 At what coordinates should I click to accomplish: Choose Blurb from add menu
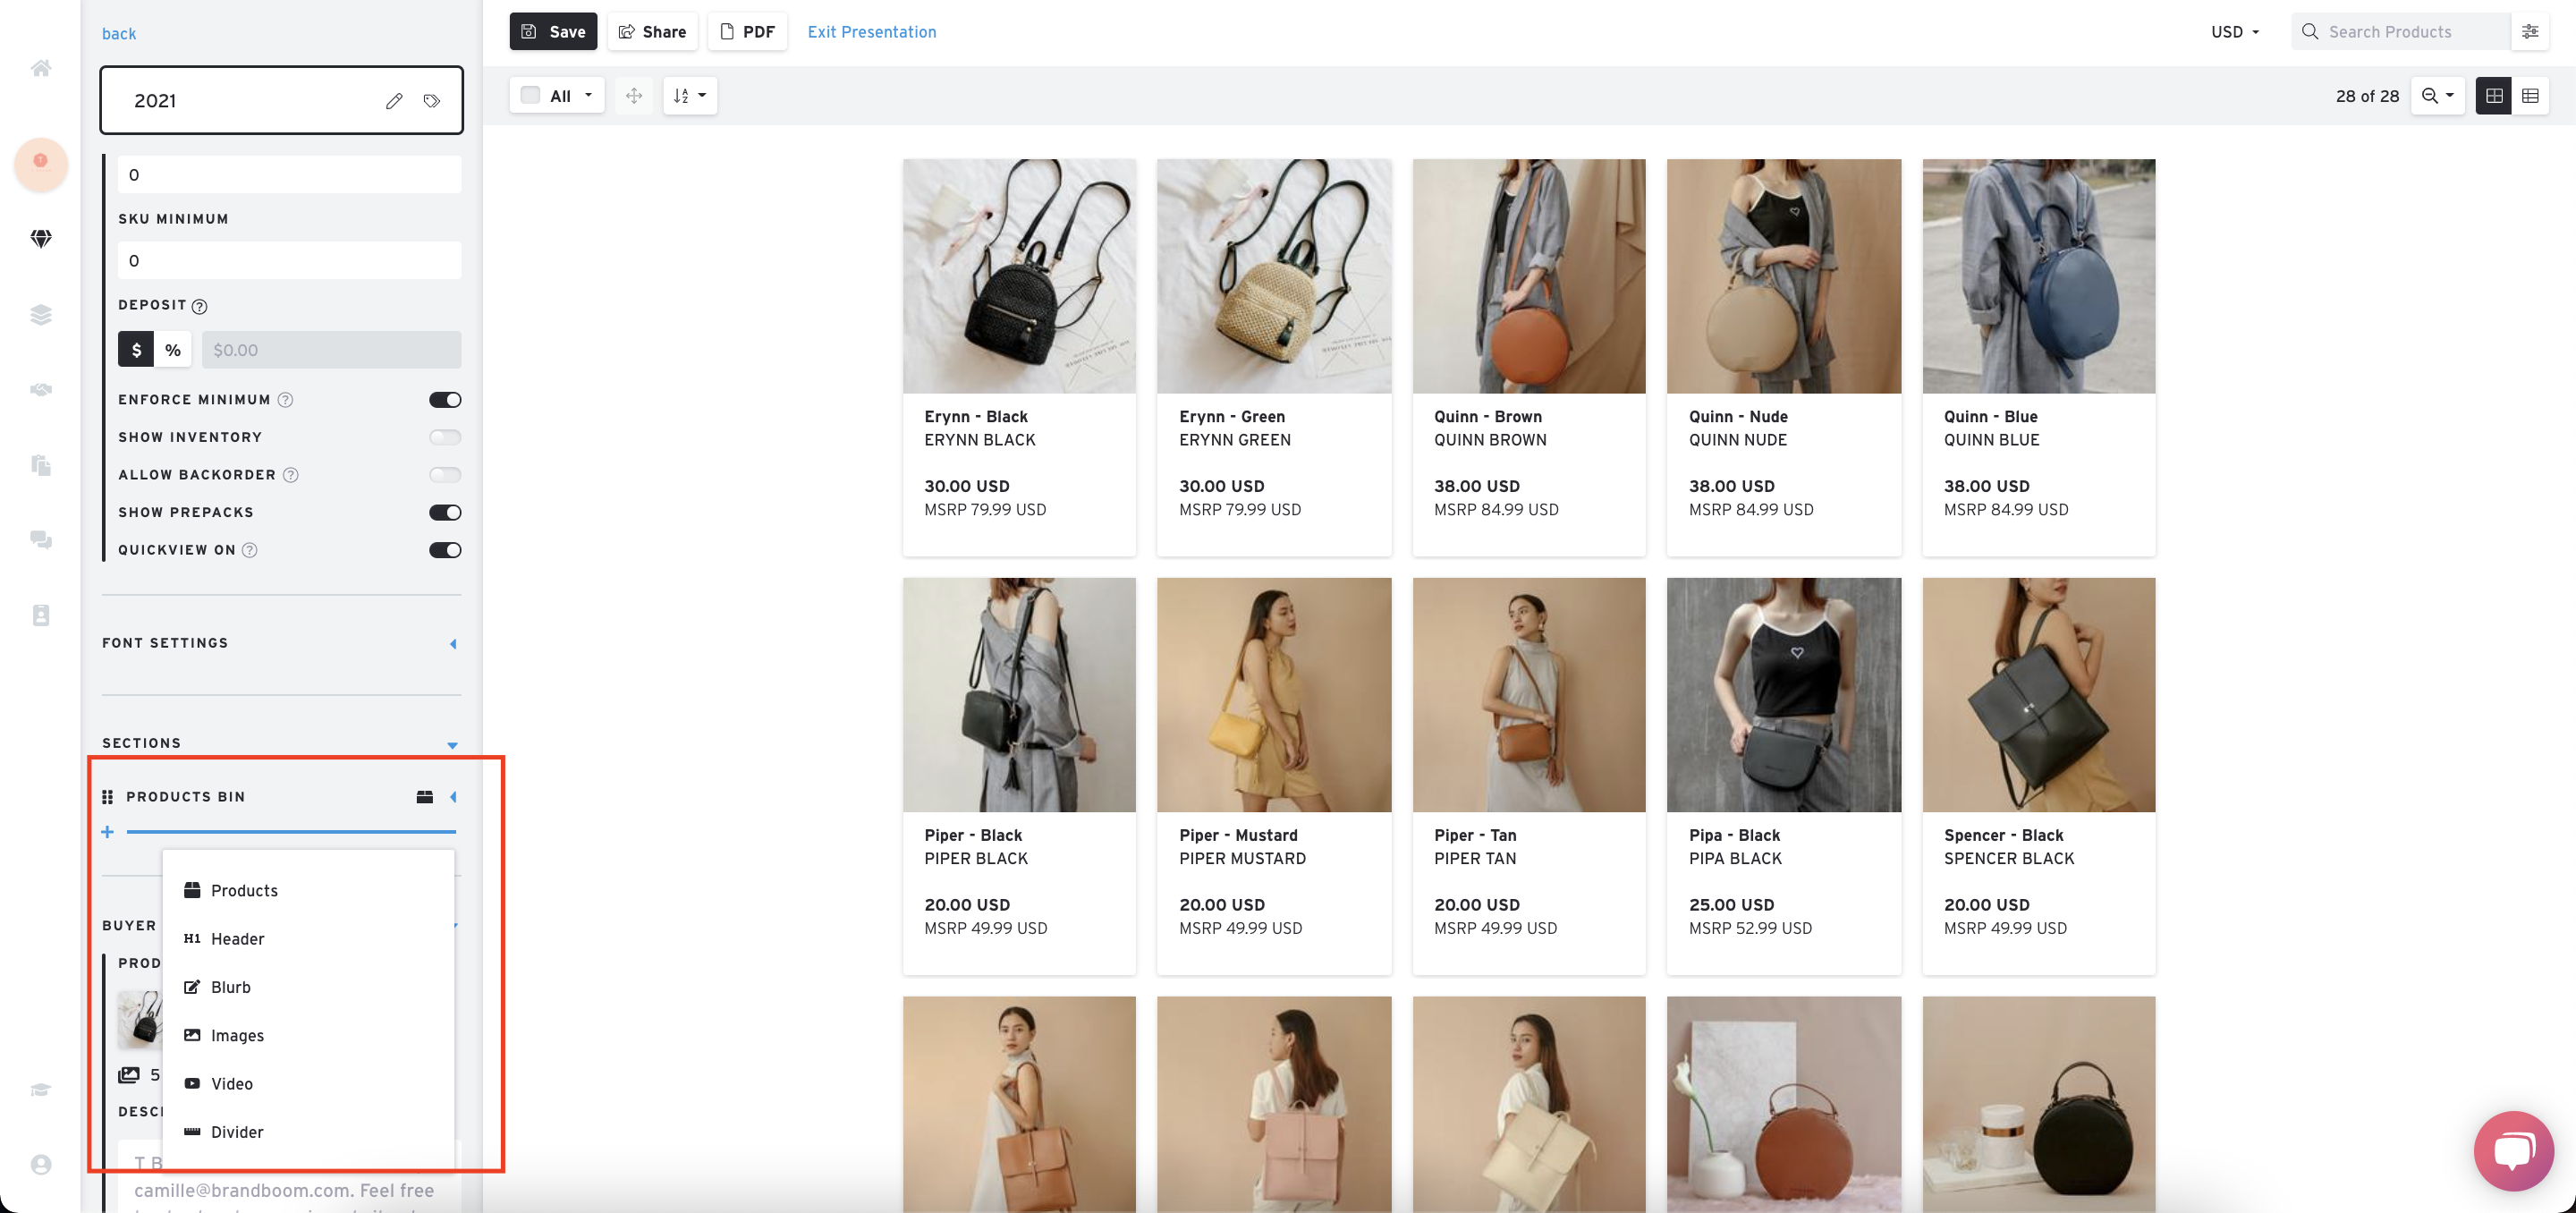[308, 987]
